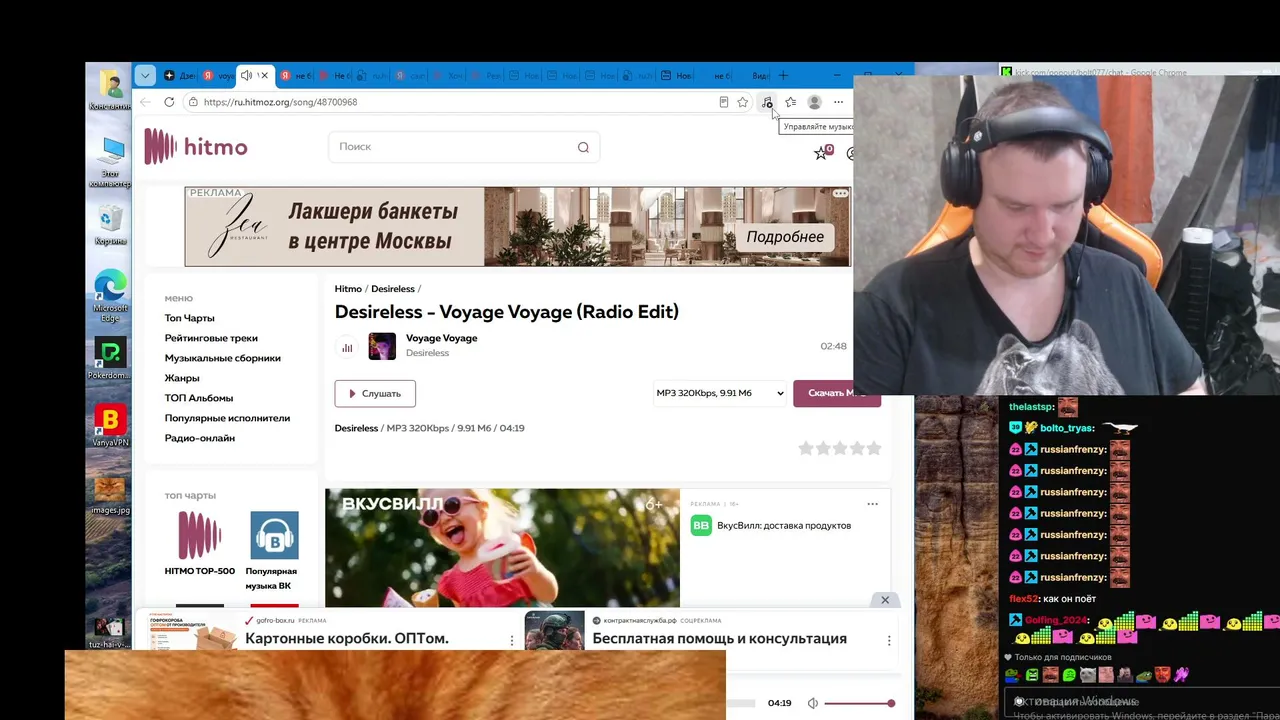Open Радио-онлайн menu link
The image size is (1280, 720).
pos(200,438)
